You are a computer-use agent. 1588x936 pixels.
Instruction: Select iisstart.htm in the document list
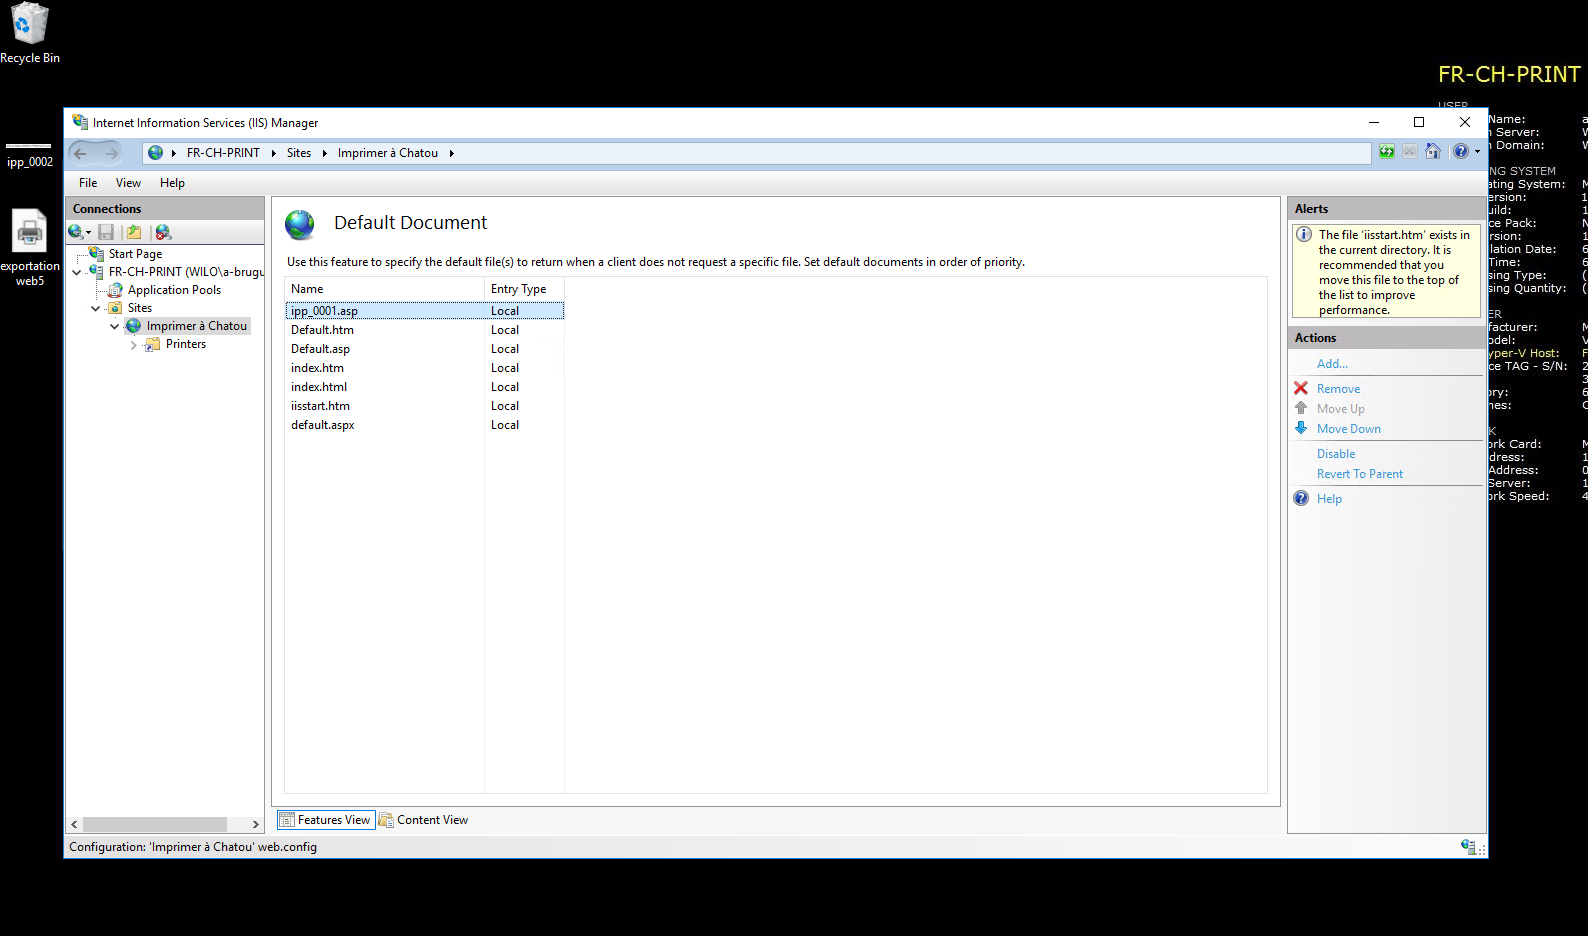[x=320, y=406]
